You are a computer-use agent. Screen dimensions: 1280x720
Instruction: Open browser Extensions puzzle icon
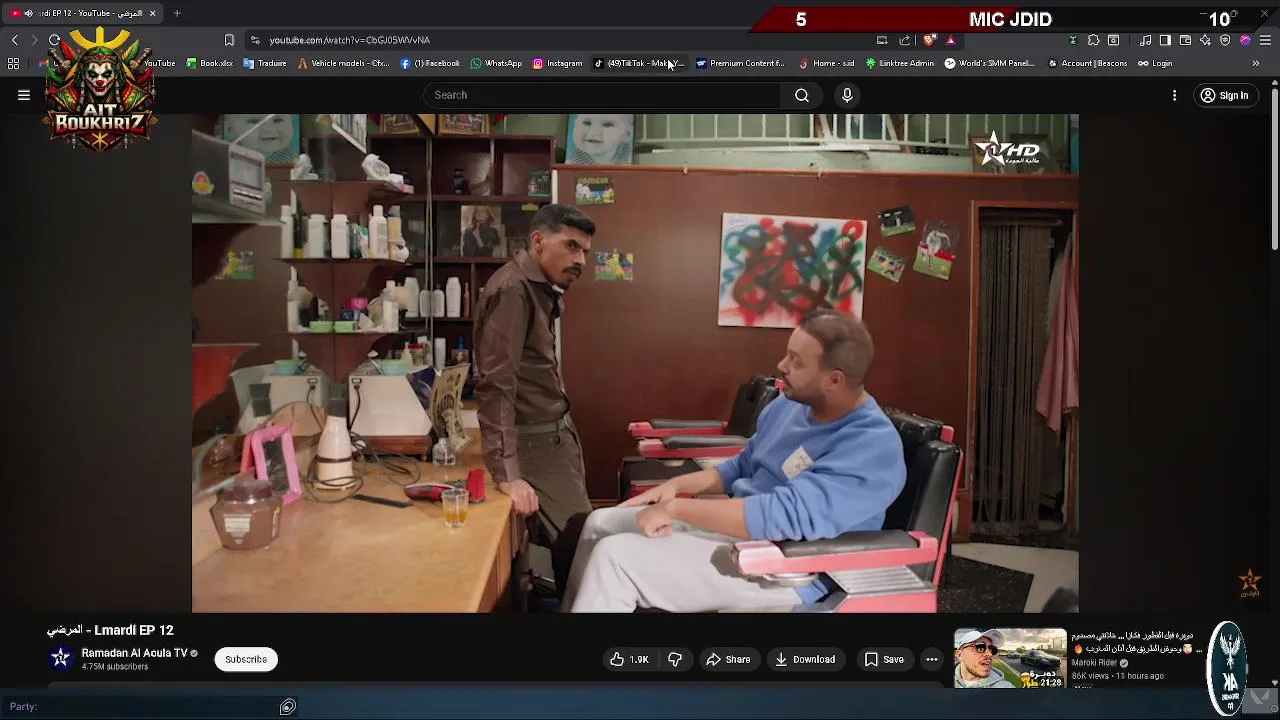click(1093, 40)
